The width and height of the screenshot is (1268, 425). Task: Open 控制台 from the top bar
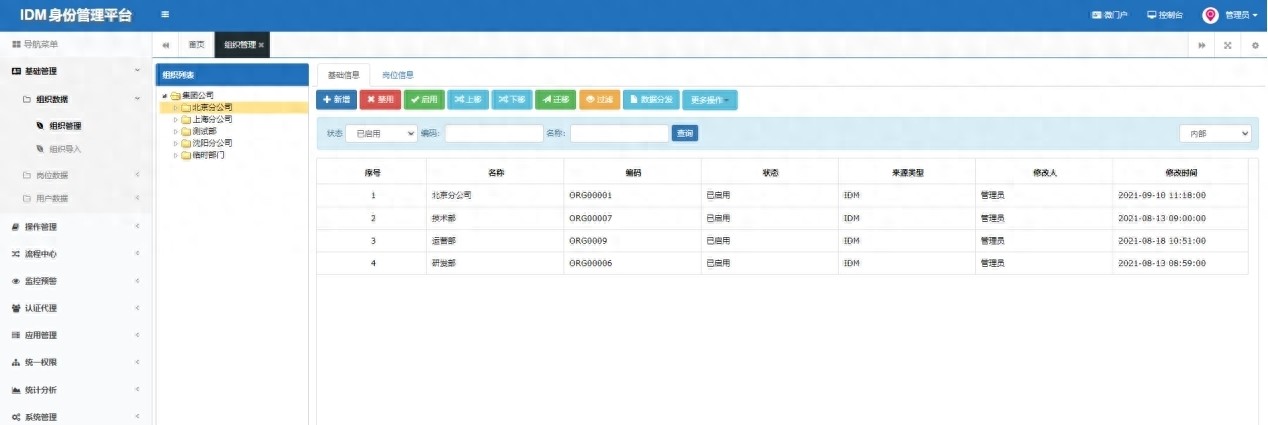(1165, 15)
